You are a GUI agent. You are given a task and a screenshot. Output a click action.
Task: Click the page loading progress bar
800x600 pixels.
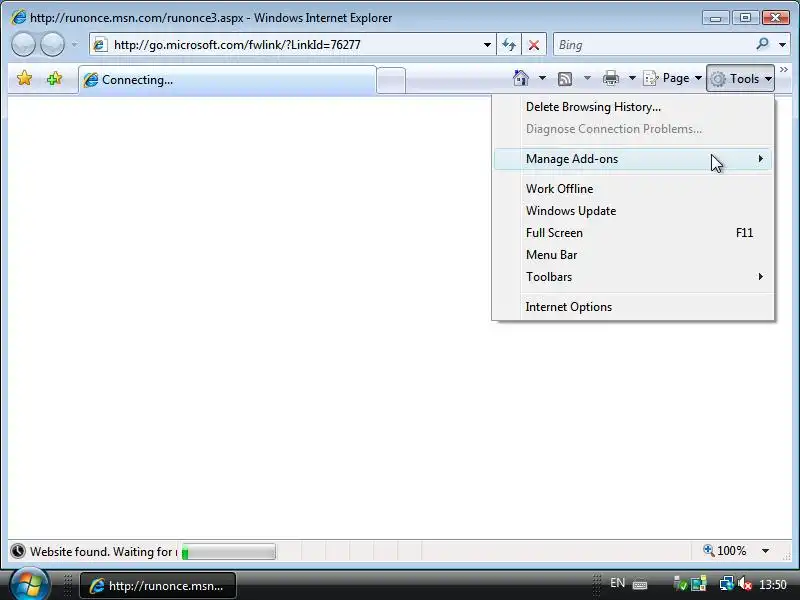[x=229, y=552]
